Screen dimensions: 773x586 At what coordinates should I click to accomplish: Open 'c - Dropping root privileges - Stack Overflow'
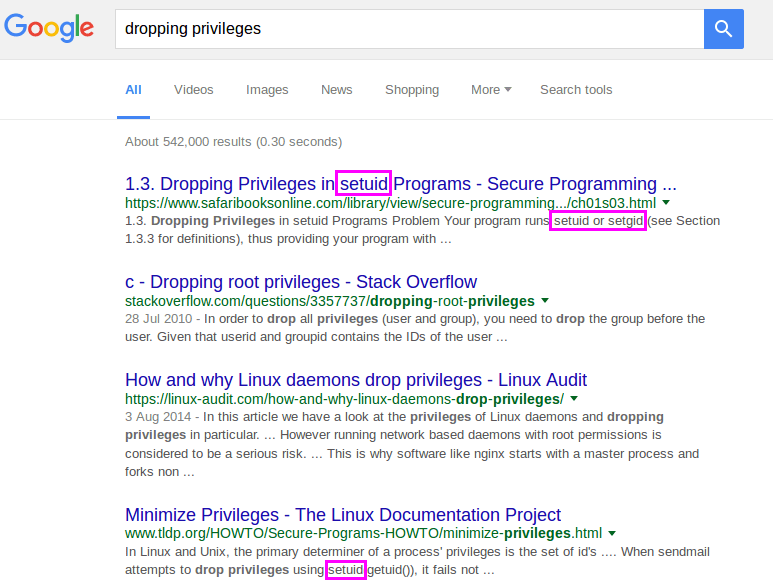tap(301, 282)
